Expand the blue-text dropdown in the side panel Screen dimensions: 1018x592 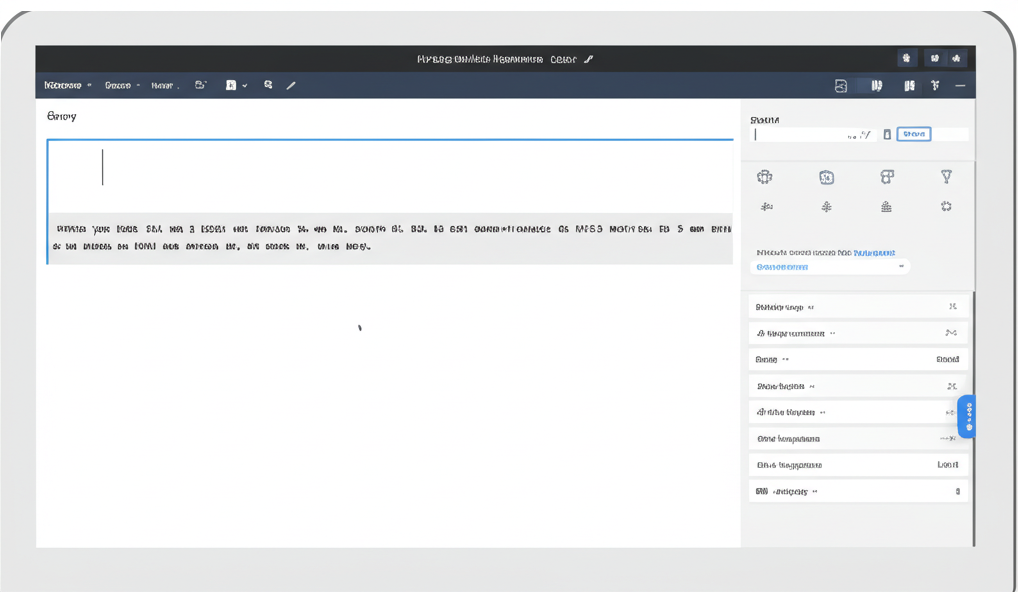832,267
